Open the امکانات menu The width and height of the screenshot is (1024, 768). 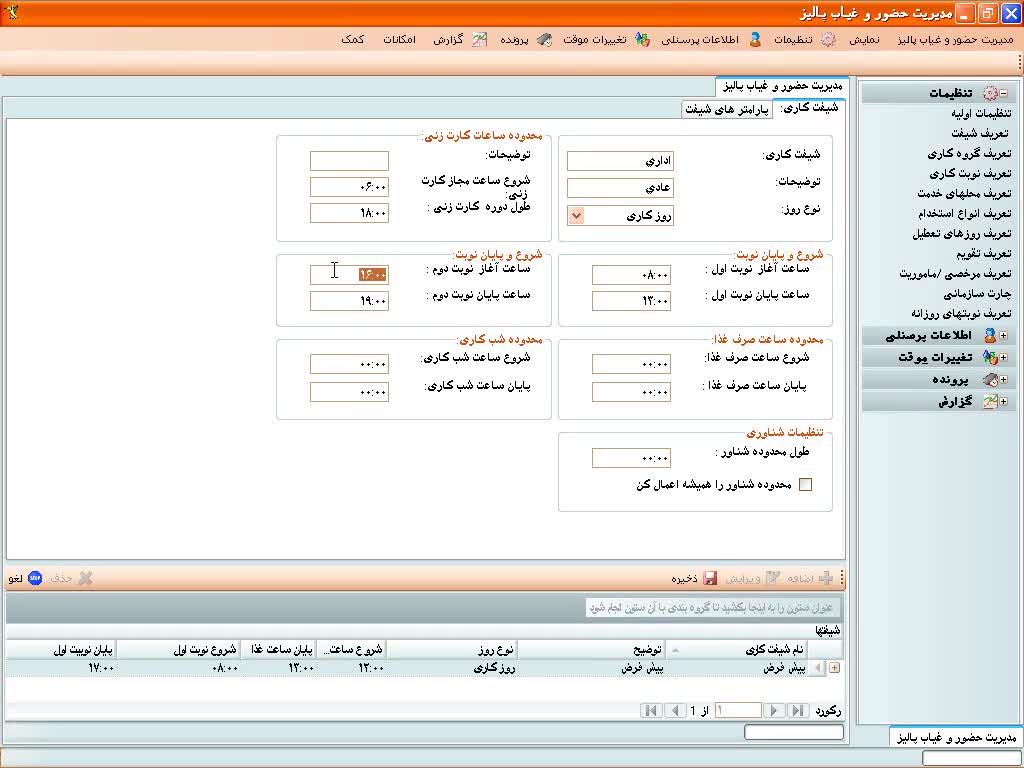(399, 40)
